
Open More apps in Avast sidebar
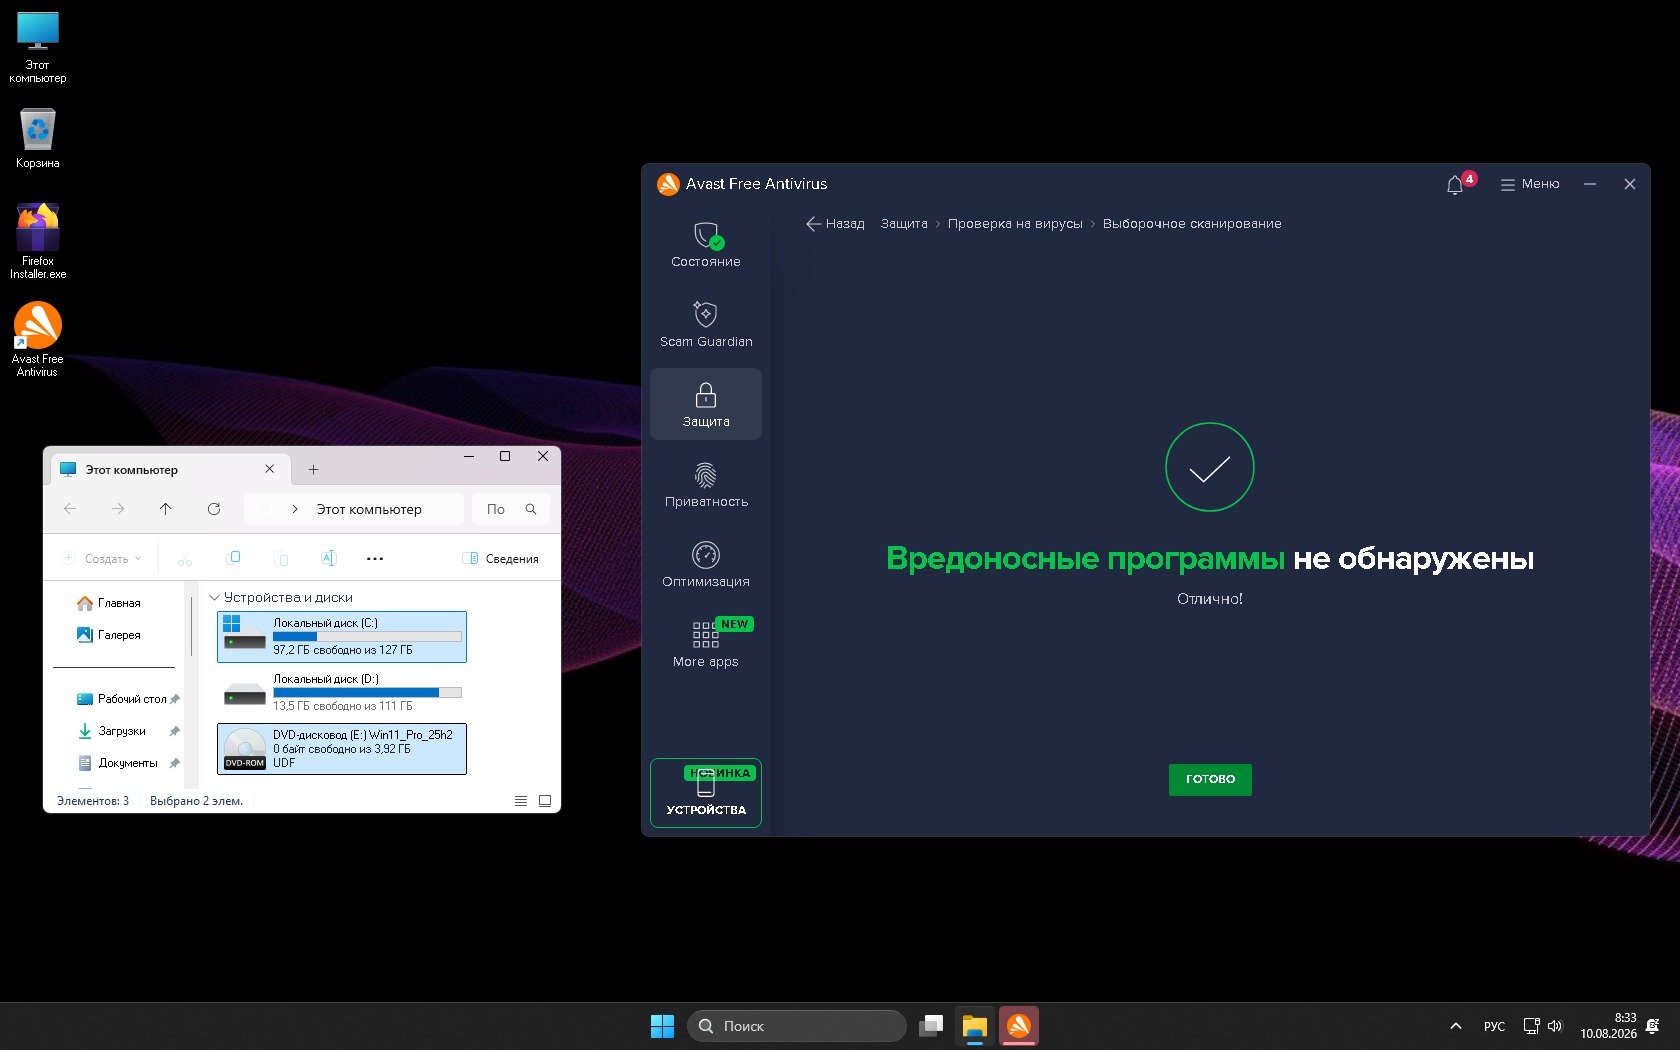(x=705, y=644)
